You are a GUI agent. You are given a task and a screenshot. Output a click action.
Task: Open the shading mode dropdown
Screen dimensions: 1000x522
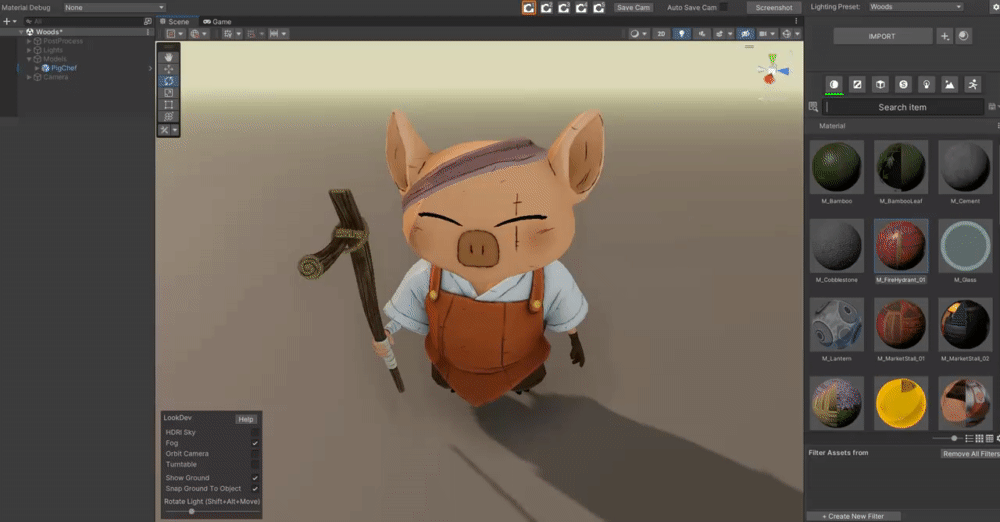click(638, 34)
